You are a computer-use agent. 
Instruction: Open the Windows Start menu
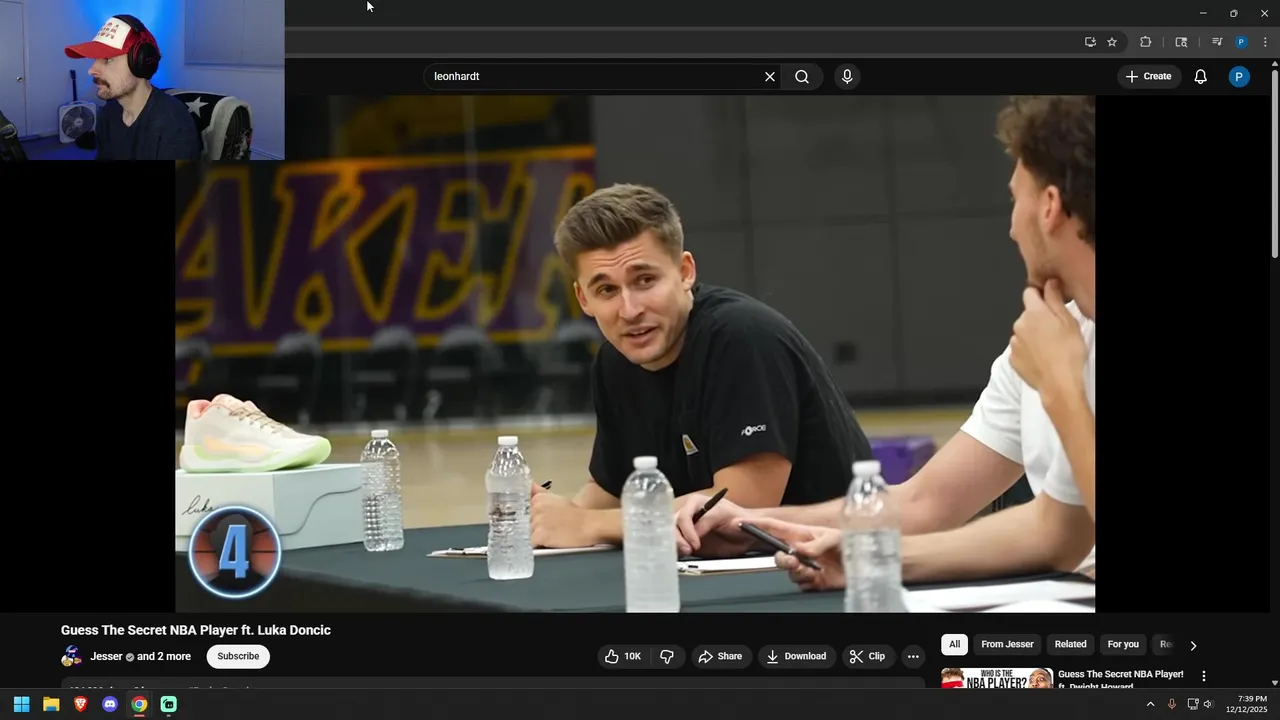(x=21, y=705)
